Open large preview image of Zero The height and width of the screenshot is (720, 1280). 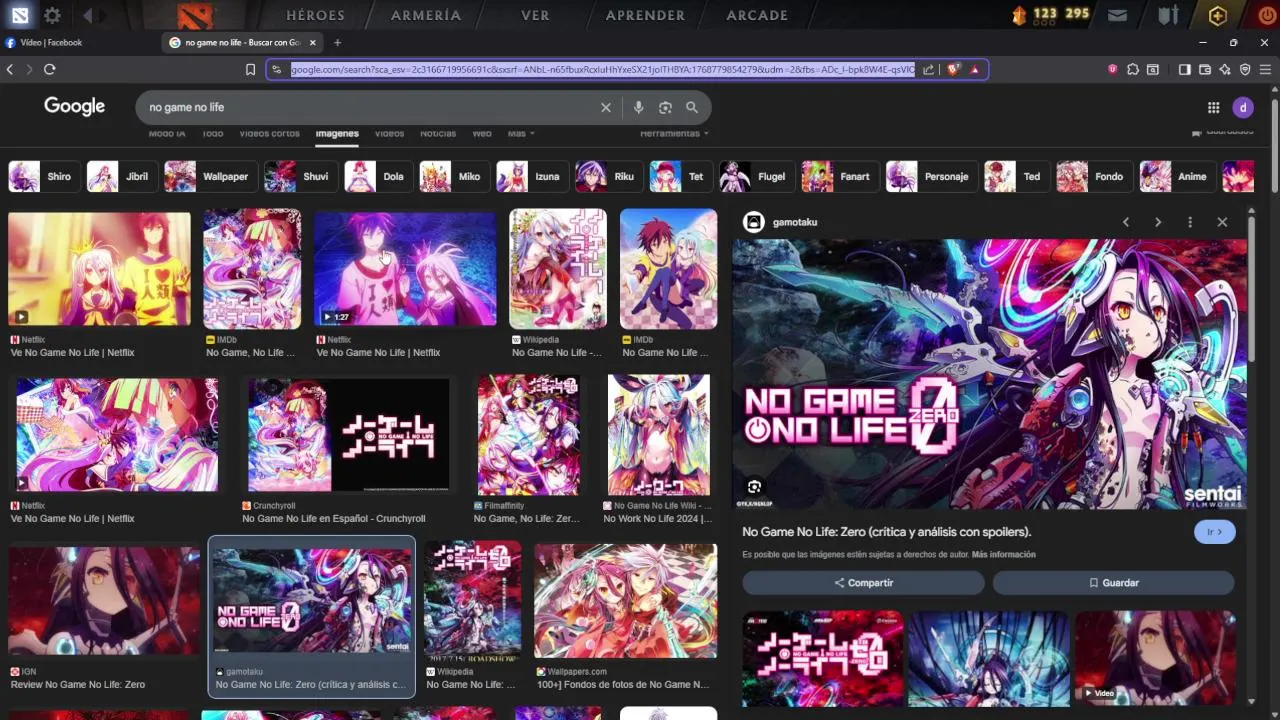pyautogui.click(x=989, y=373)
